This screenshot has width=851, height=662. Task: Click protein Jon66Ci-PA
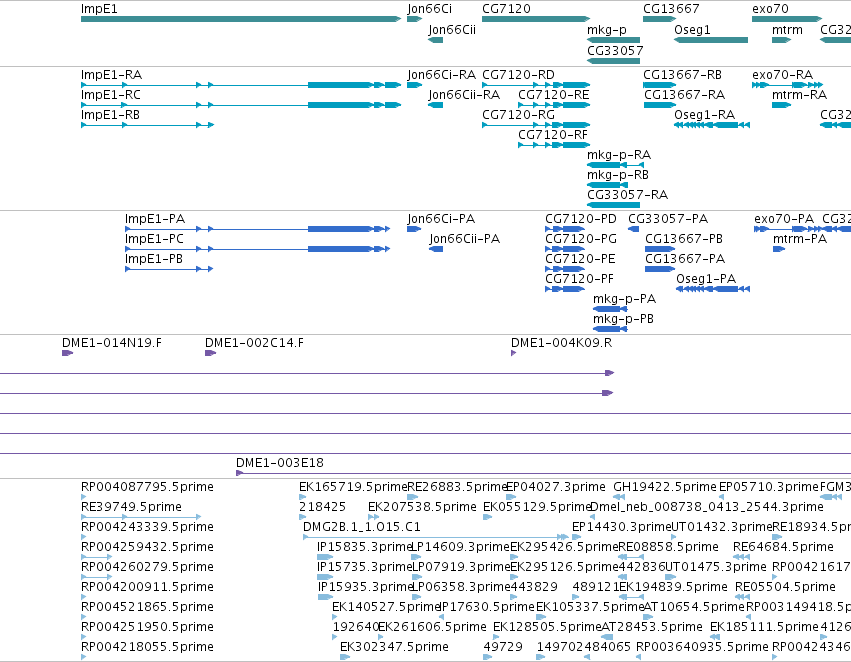[x=414, y=230]
